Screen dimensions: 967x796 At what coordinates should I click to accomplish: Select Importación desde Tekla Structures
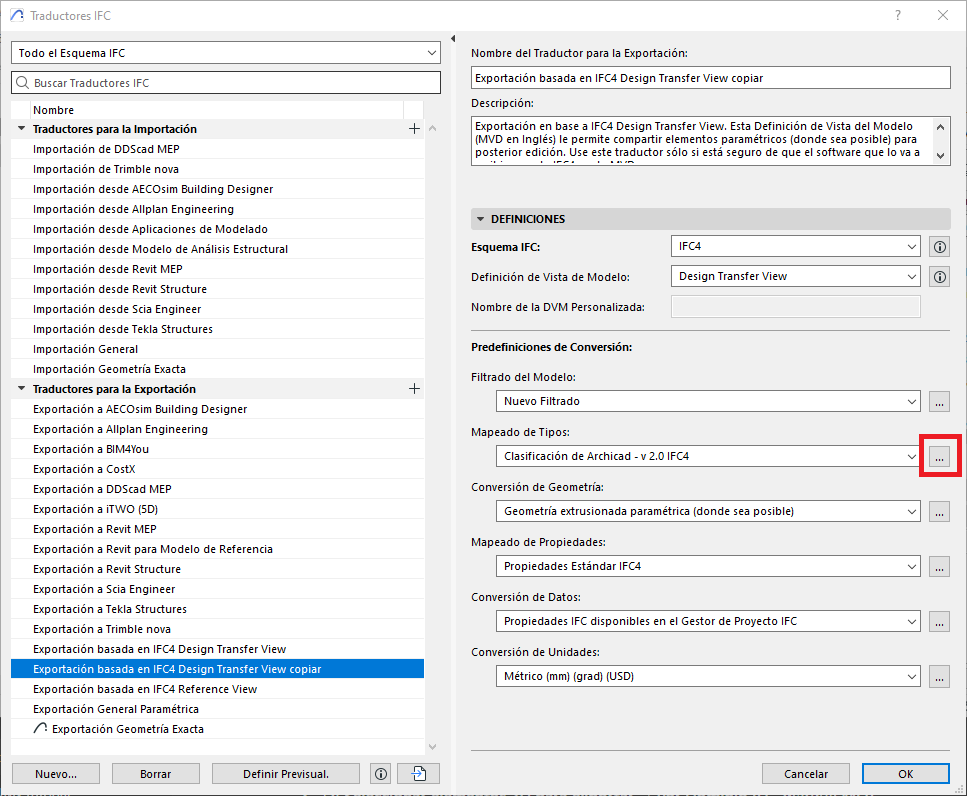point(122,329)
